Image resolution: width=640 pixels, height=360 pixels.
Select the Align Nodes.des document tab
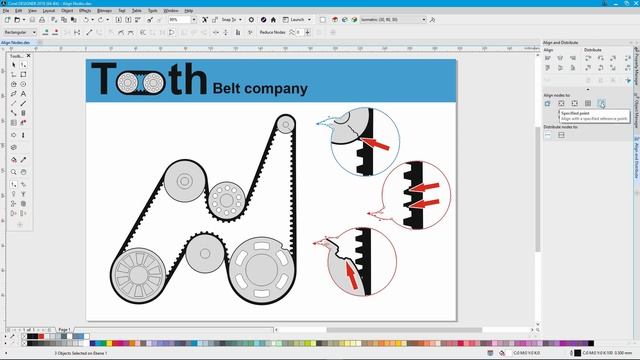(x=16, y=42)
